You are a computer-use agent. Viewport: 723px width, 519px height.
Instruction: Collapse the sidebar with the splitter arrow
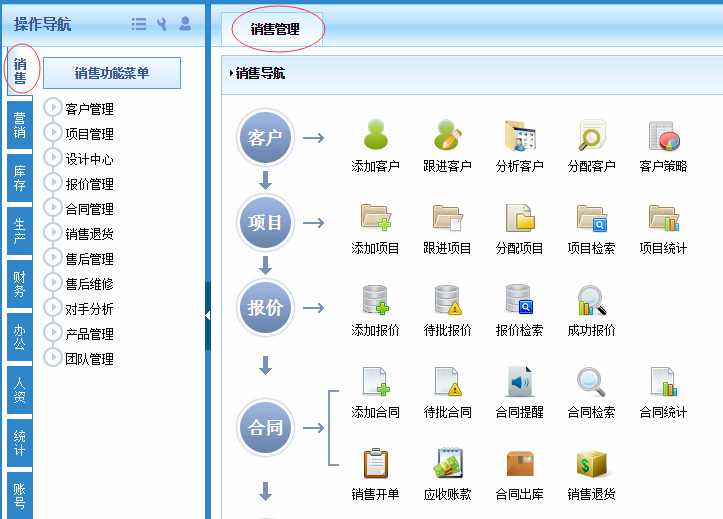tap(207, 316)
